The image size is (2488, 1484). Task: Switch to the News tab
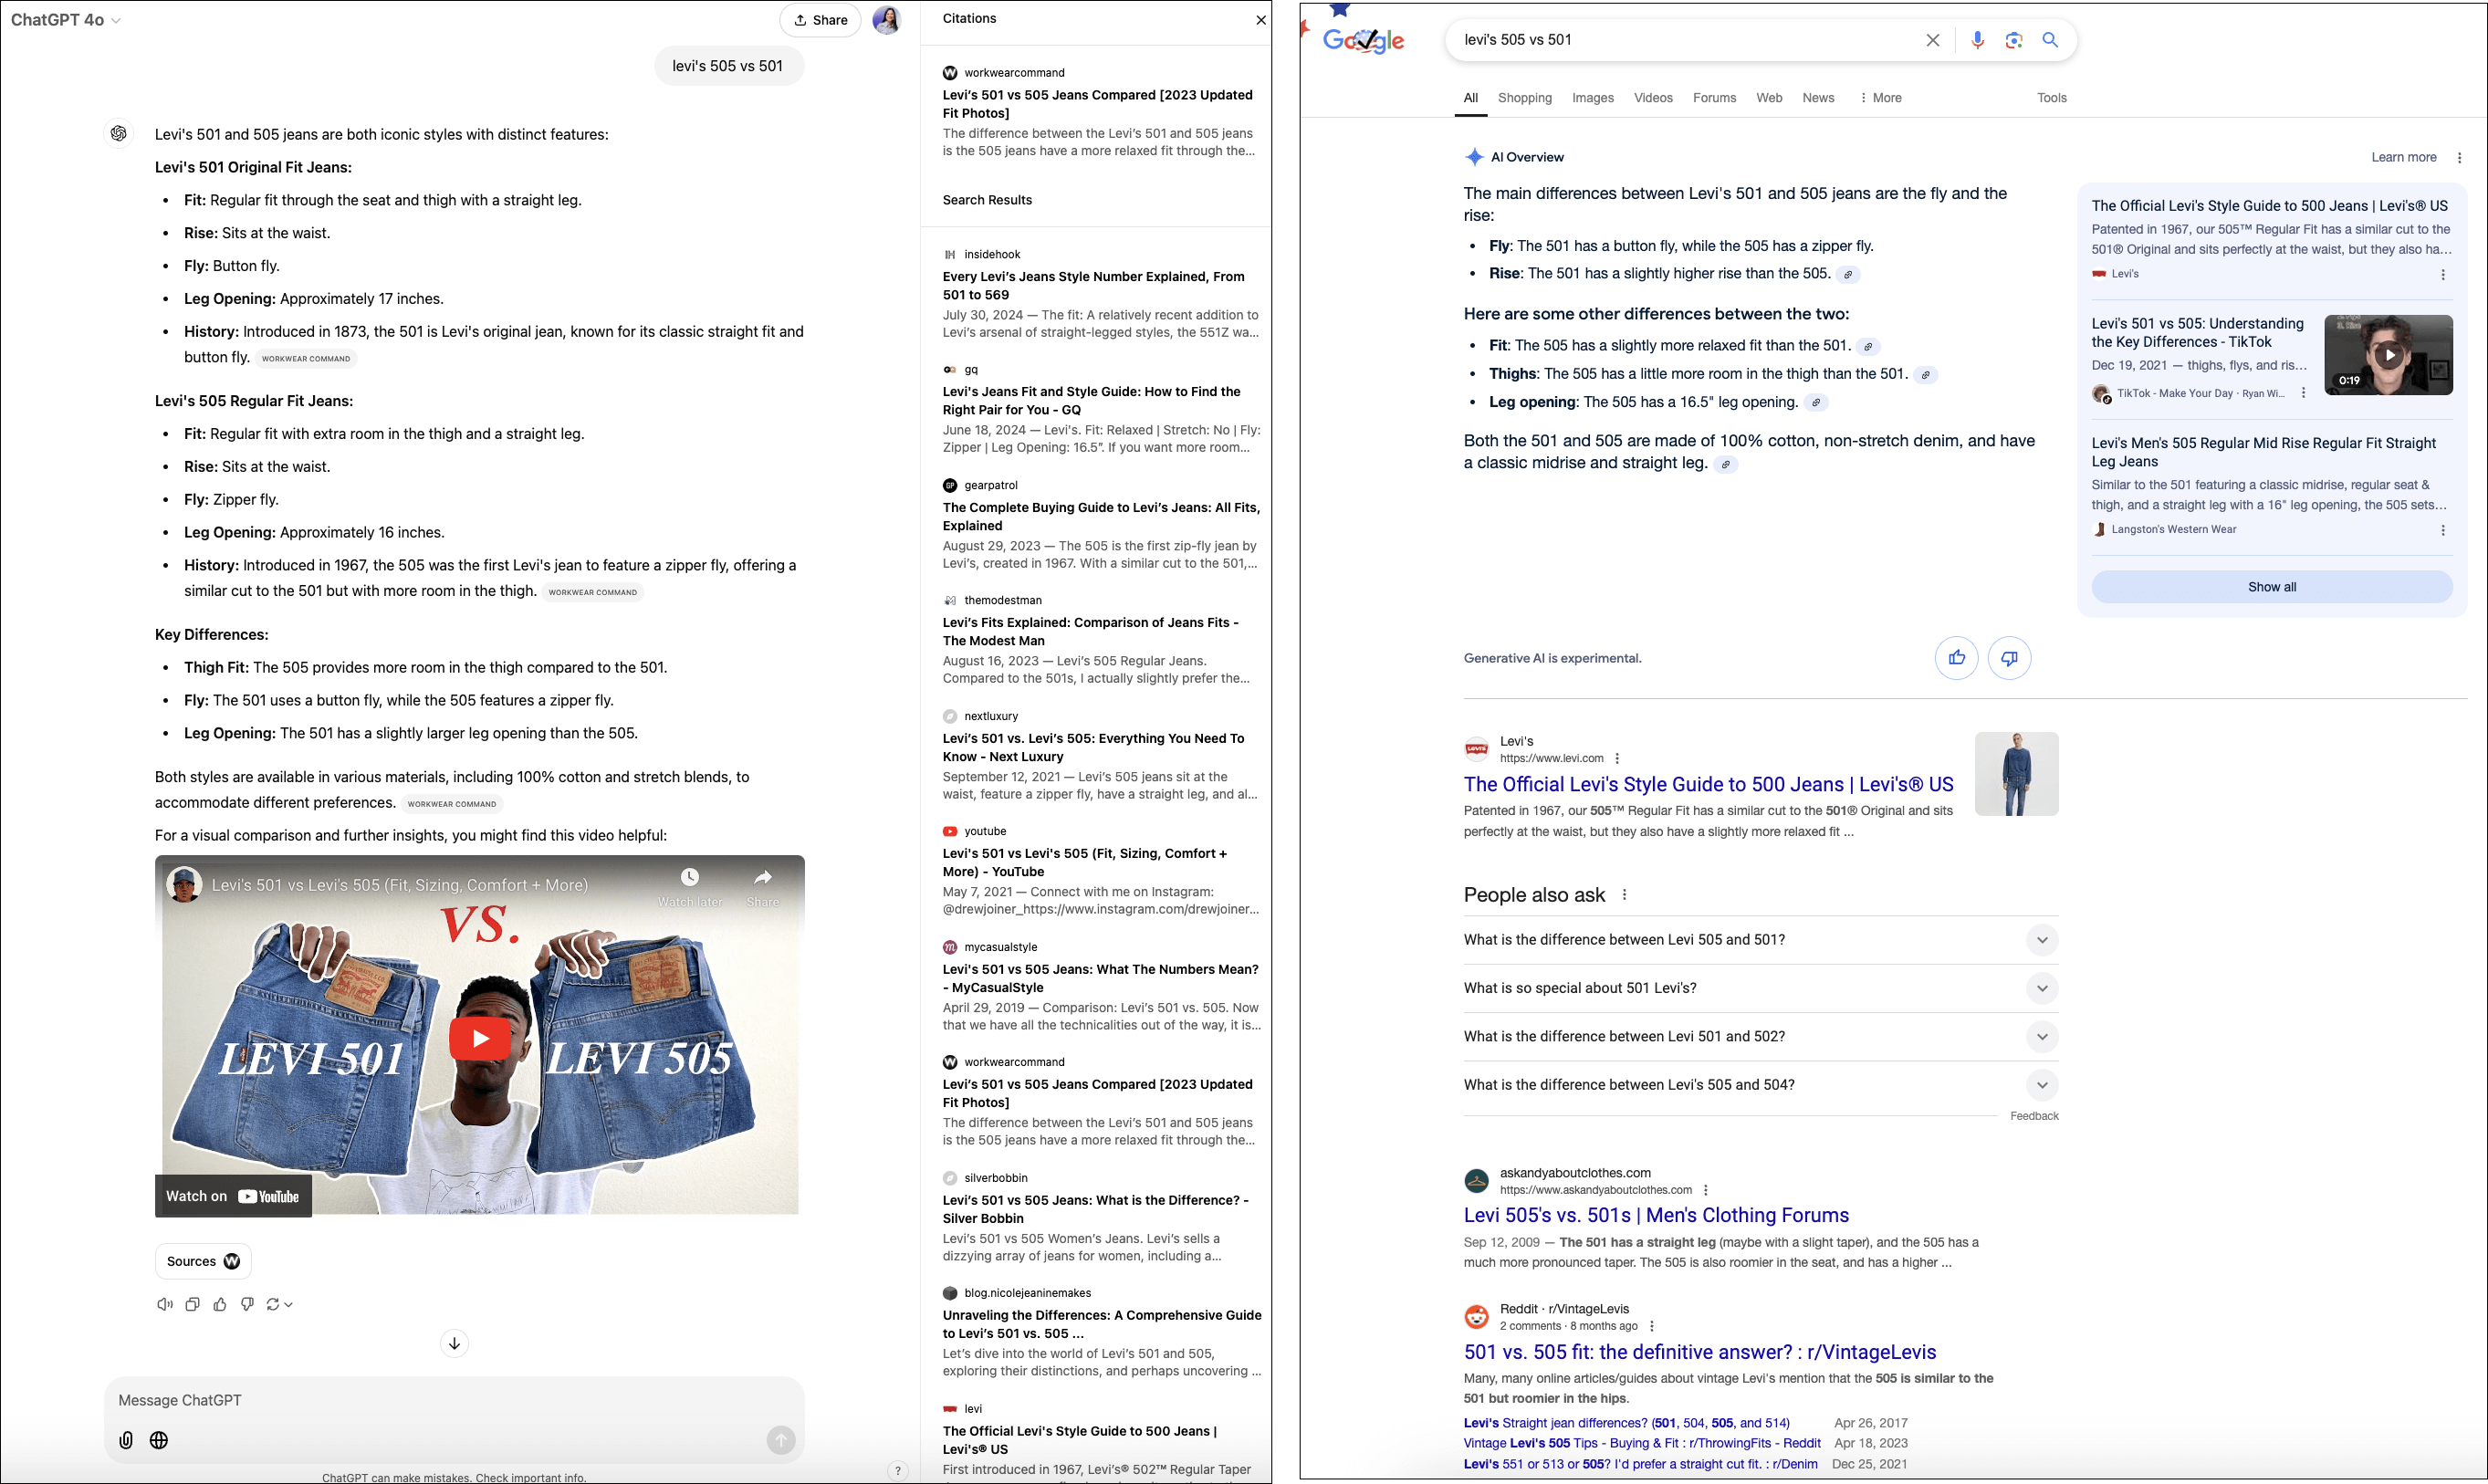click(1818, 98)
